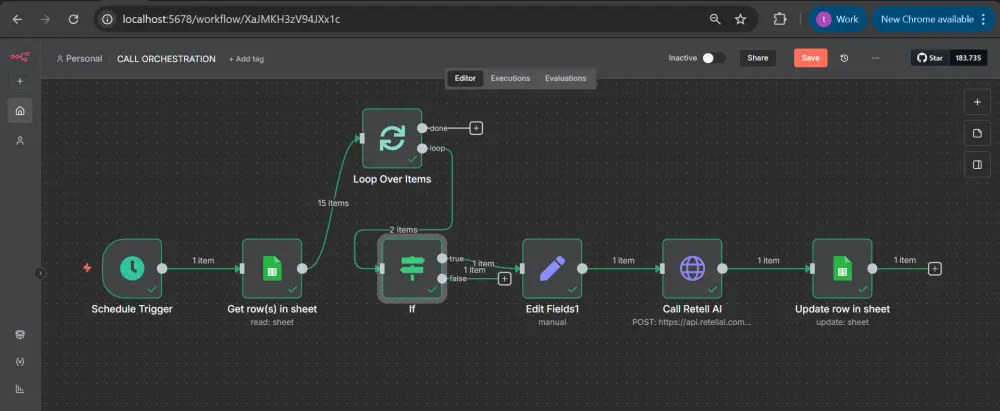This screenshot has width=1000, height=411.
Task: Go to home overview in sidebar
Action: (20, 111)
